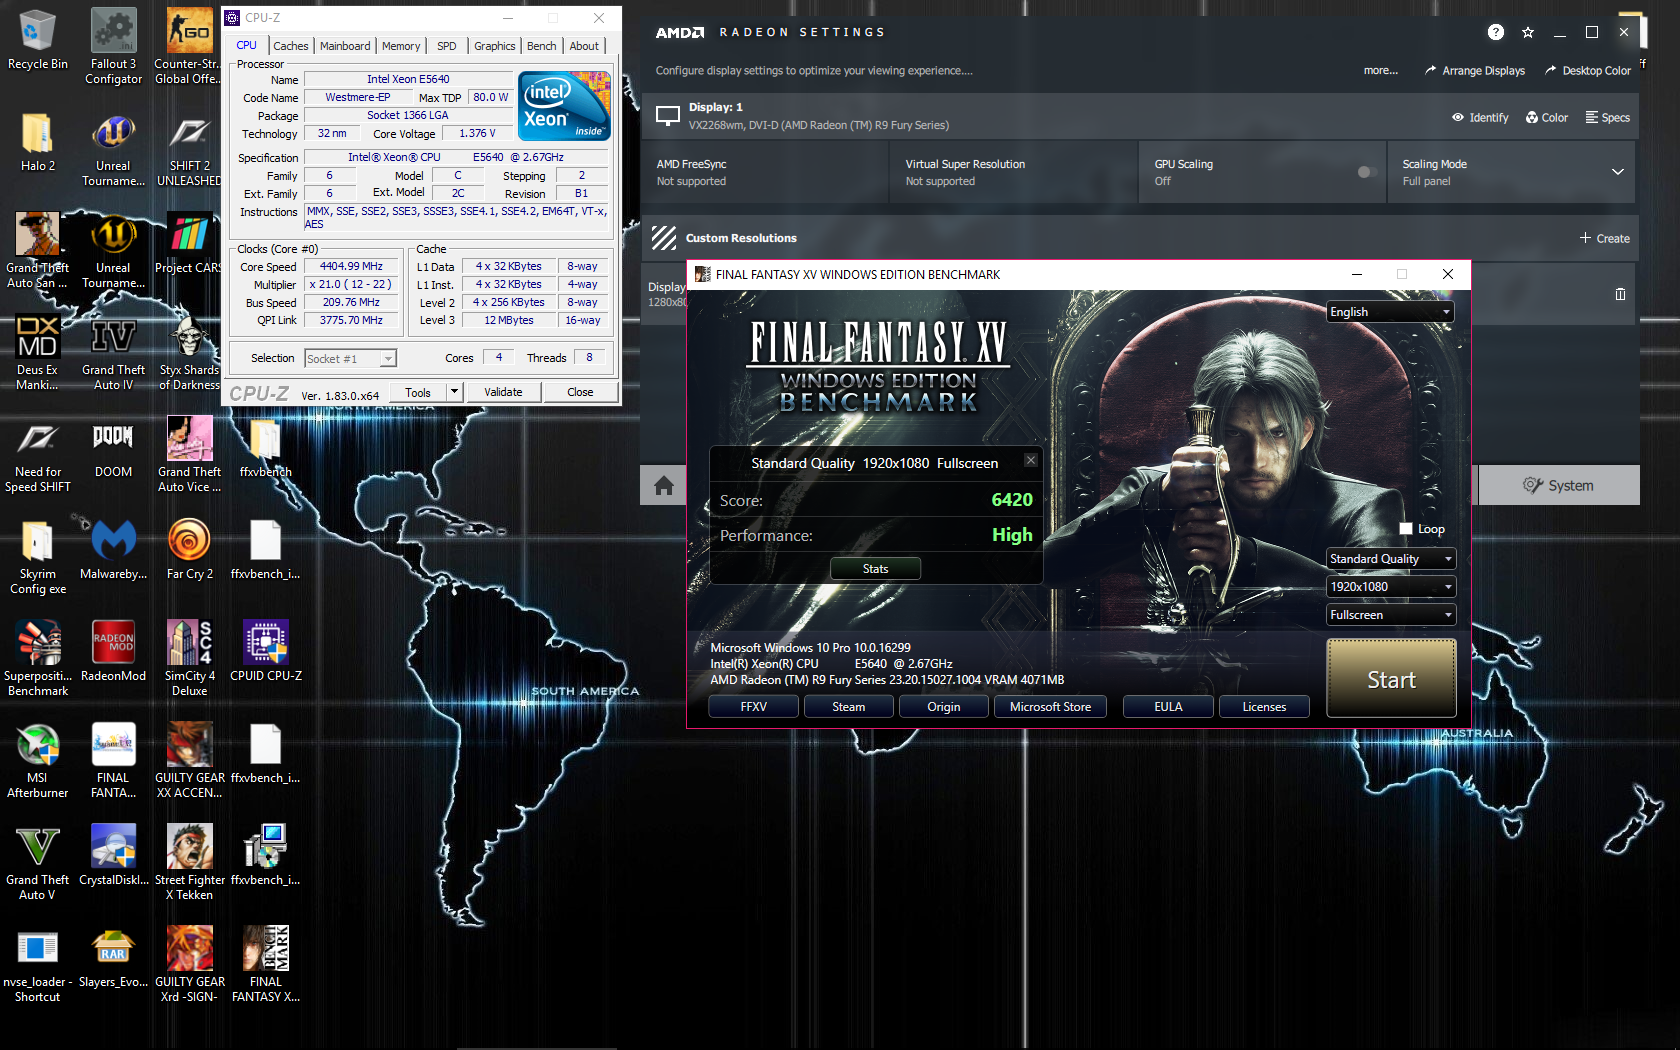Open Grand Theft Auto IV icon
This screenshot has height=1050, width=1680.
(x=113, y=353)
